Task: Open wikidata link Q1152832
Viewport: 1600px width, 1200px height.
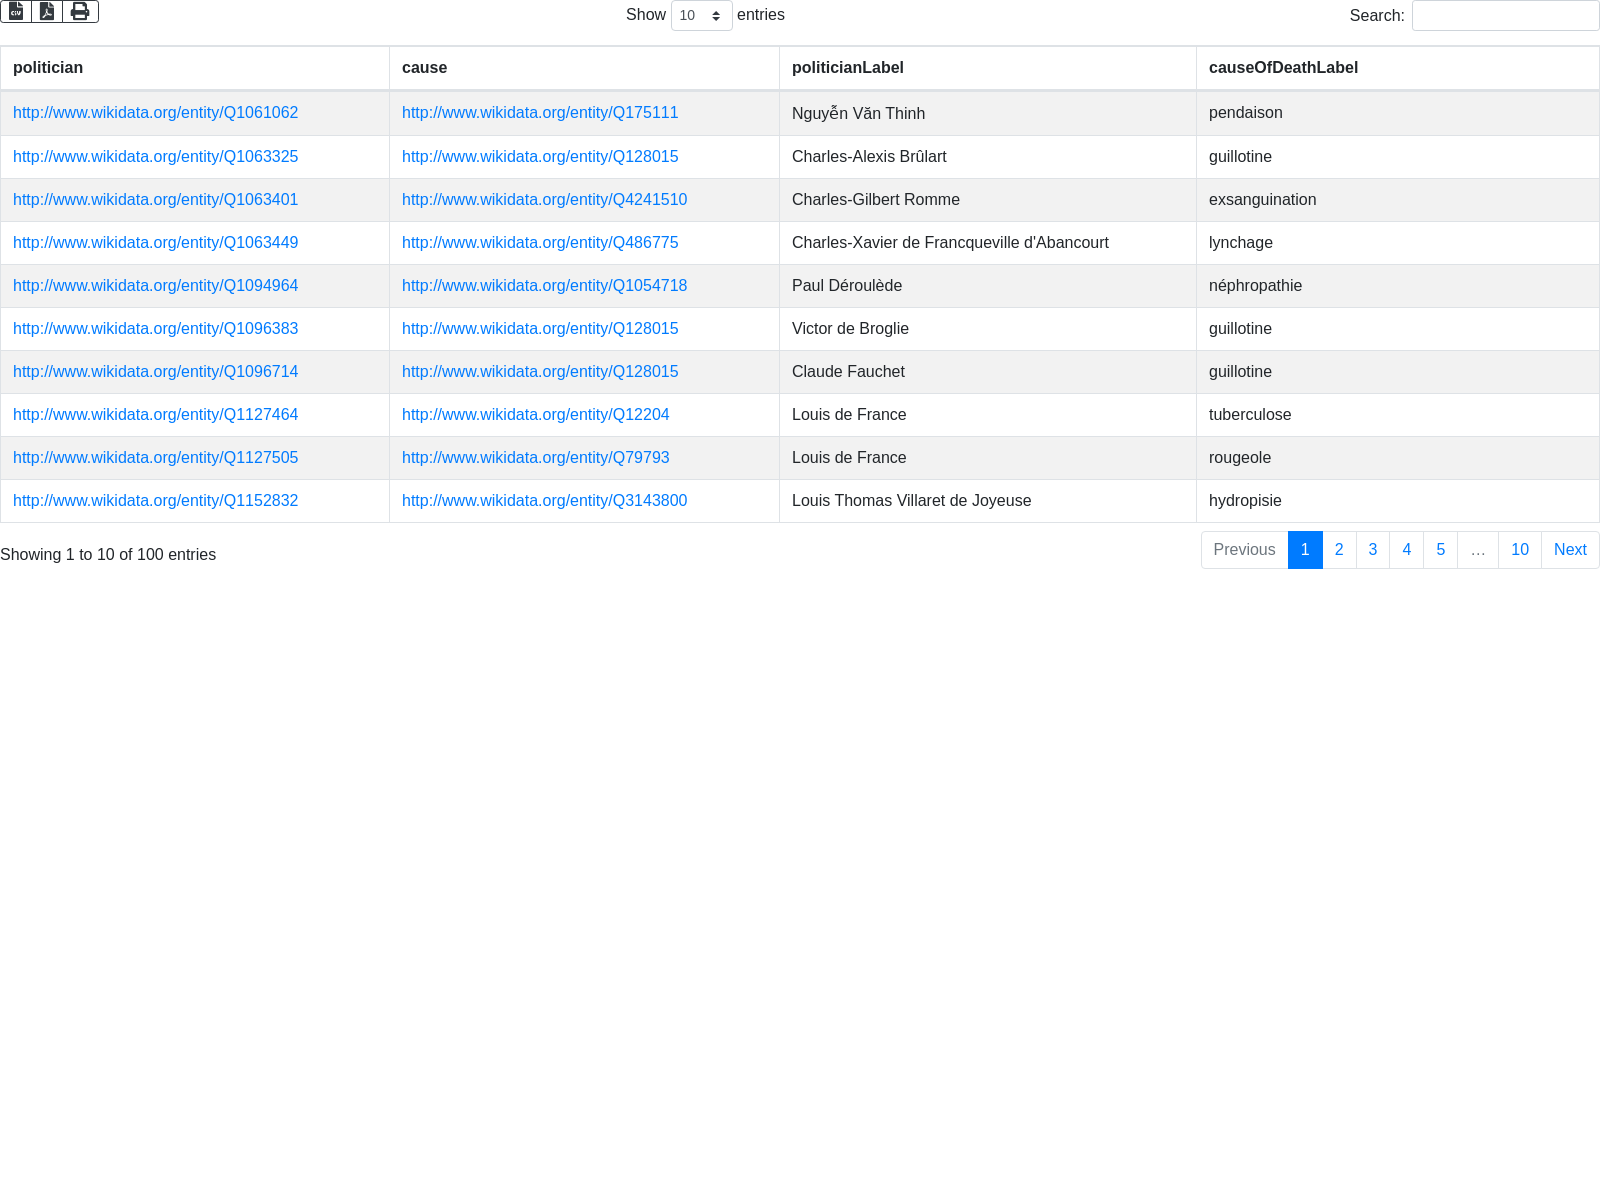Action: [155, 501]
